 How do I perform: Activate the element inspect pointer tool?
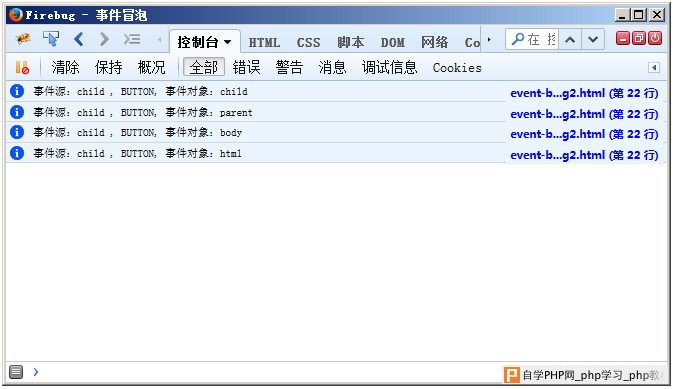pos(51,39)
